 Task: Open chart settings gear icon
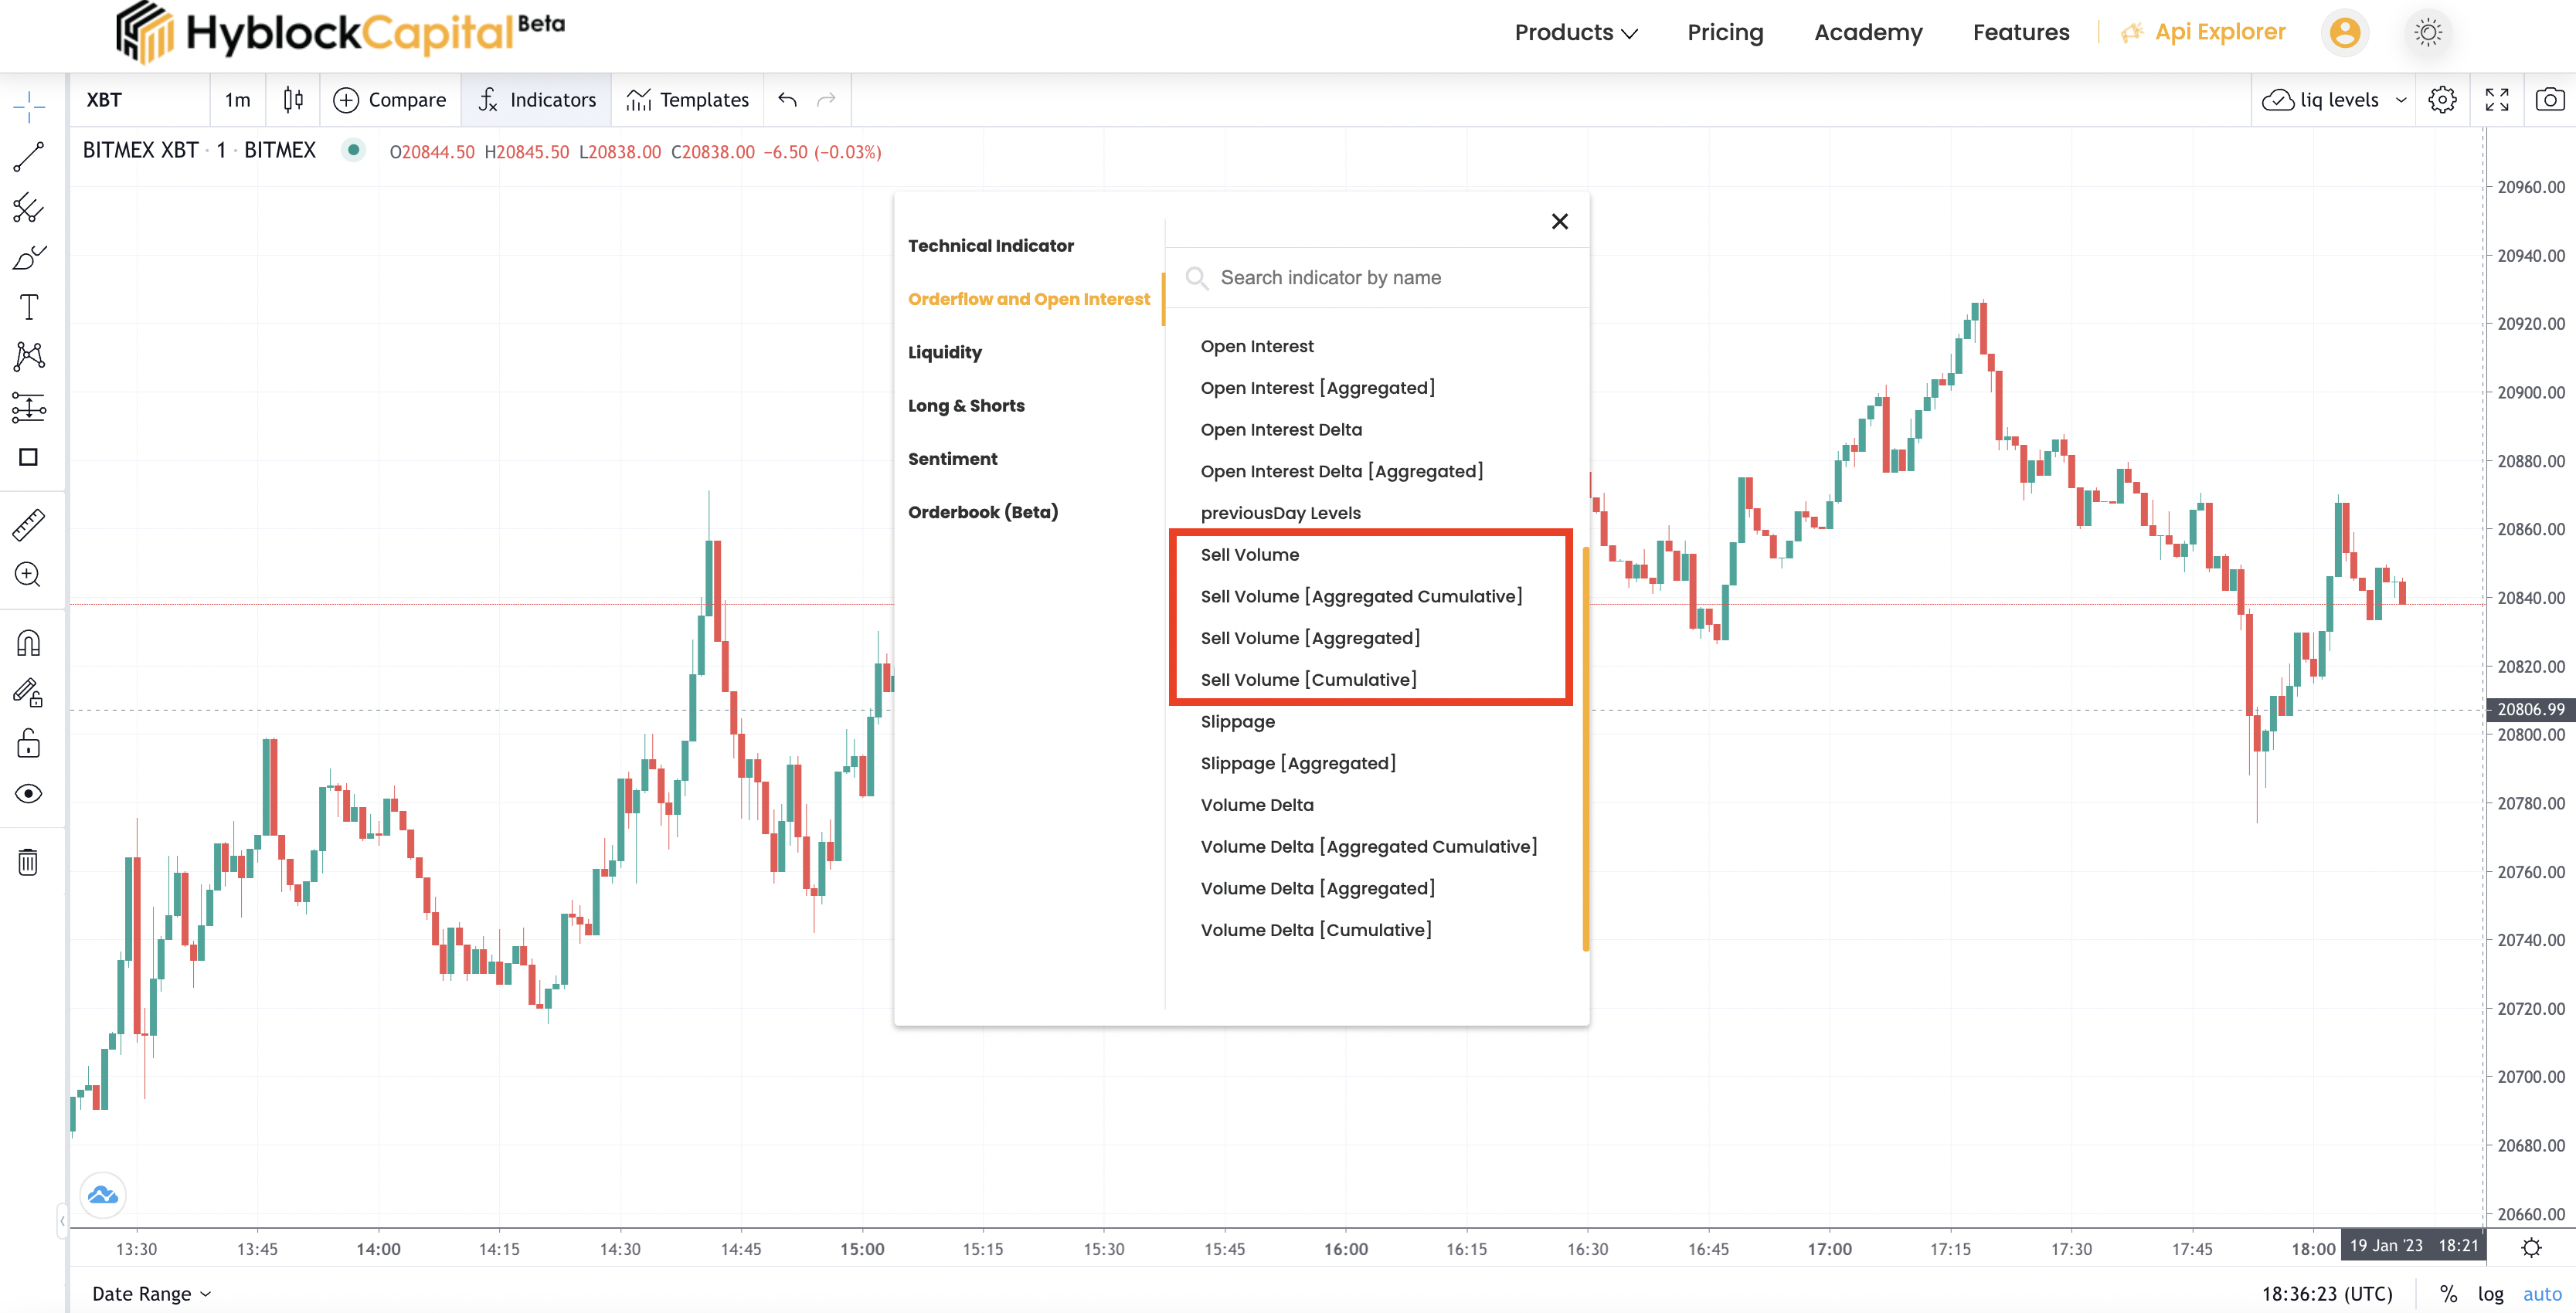[2442, 100]
